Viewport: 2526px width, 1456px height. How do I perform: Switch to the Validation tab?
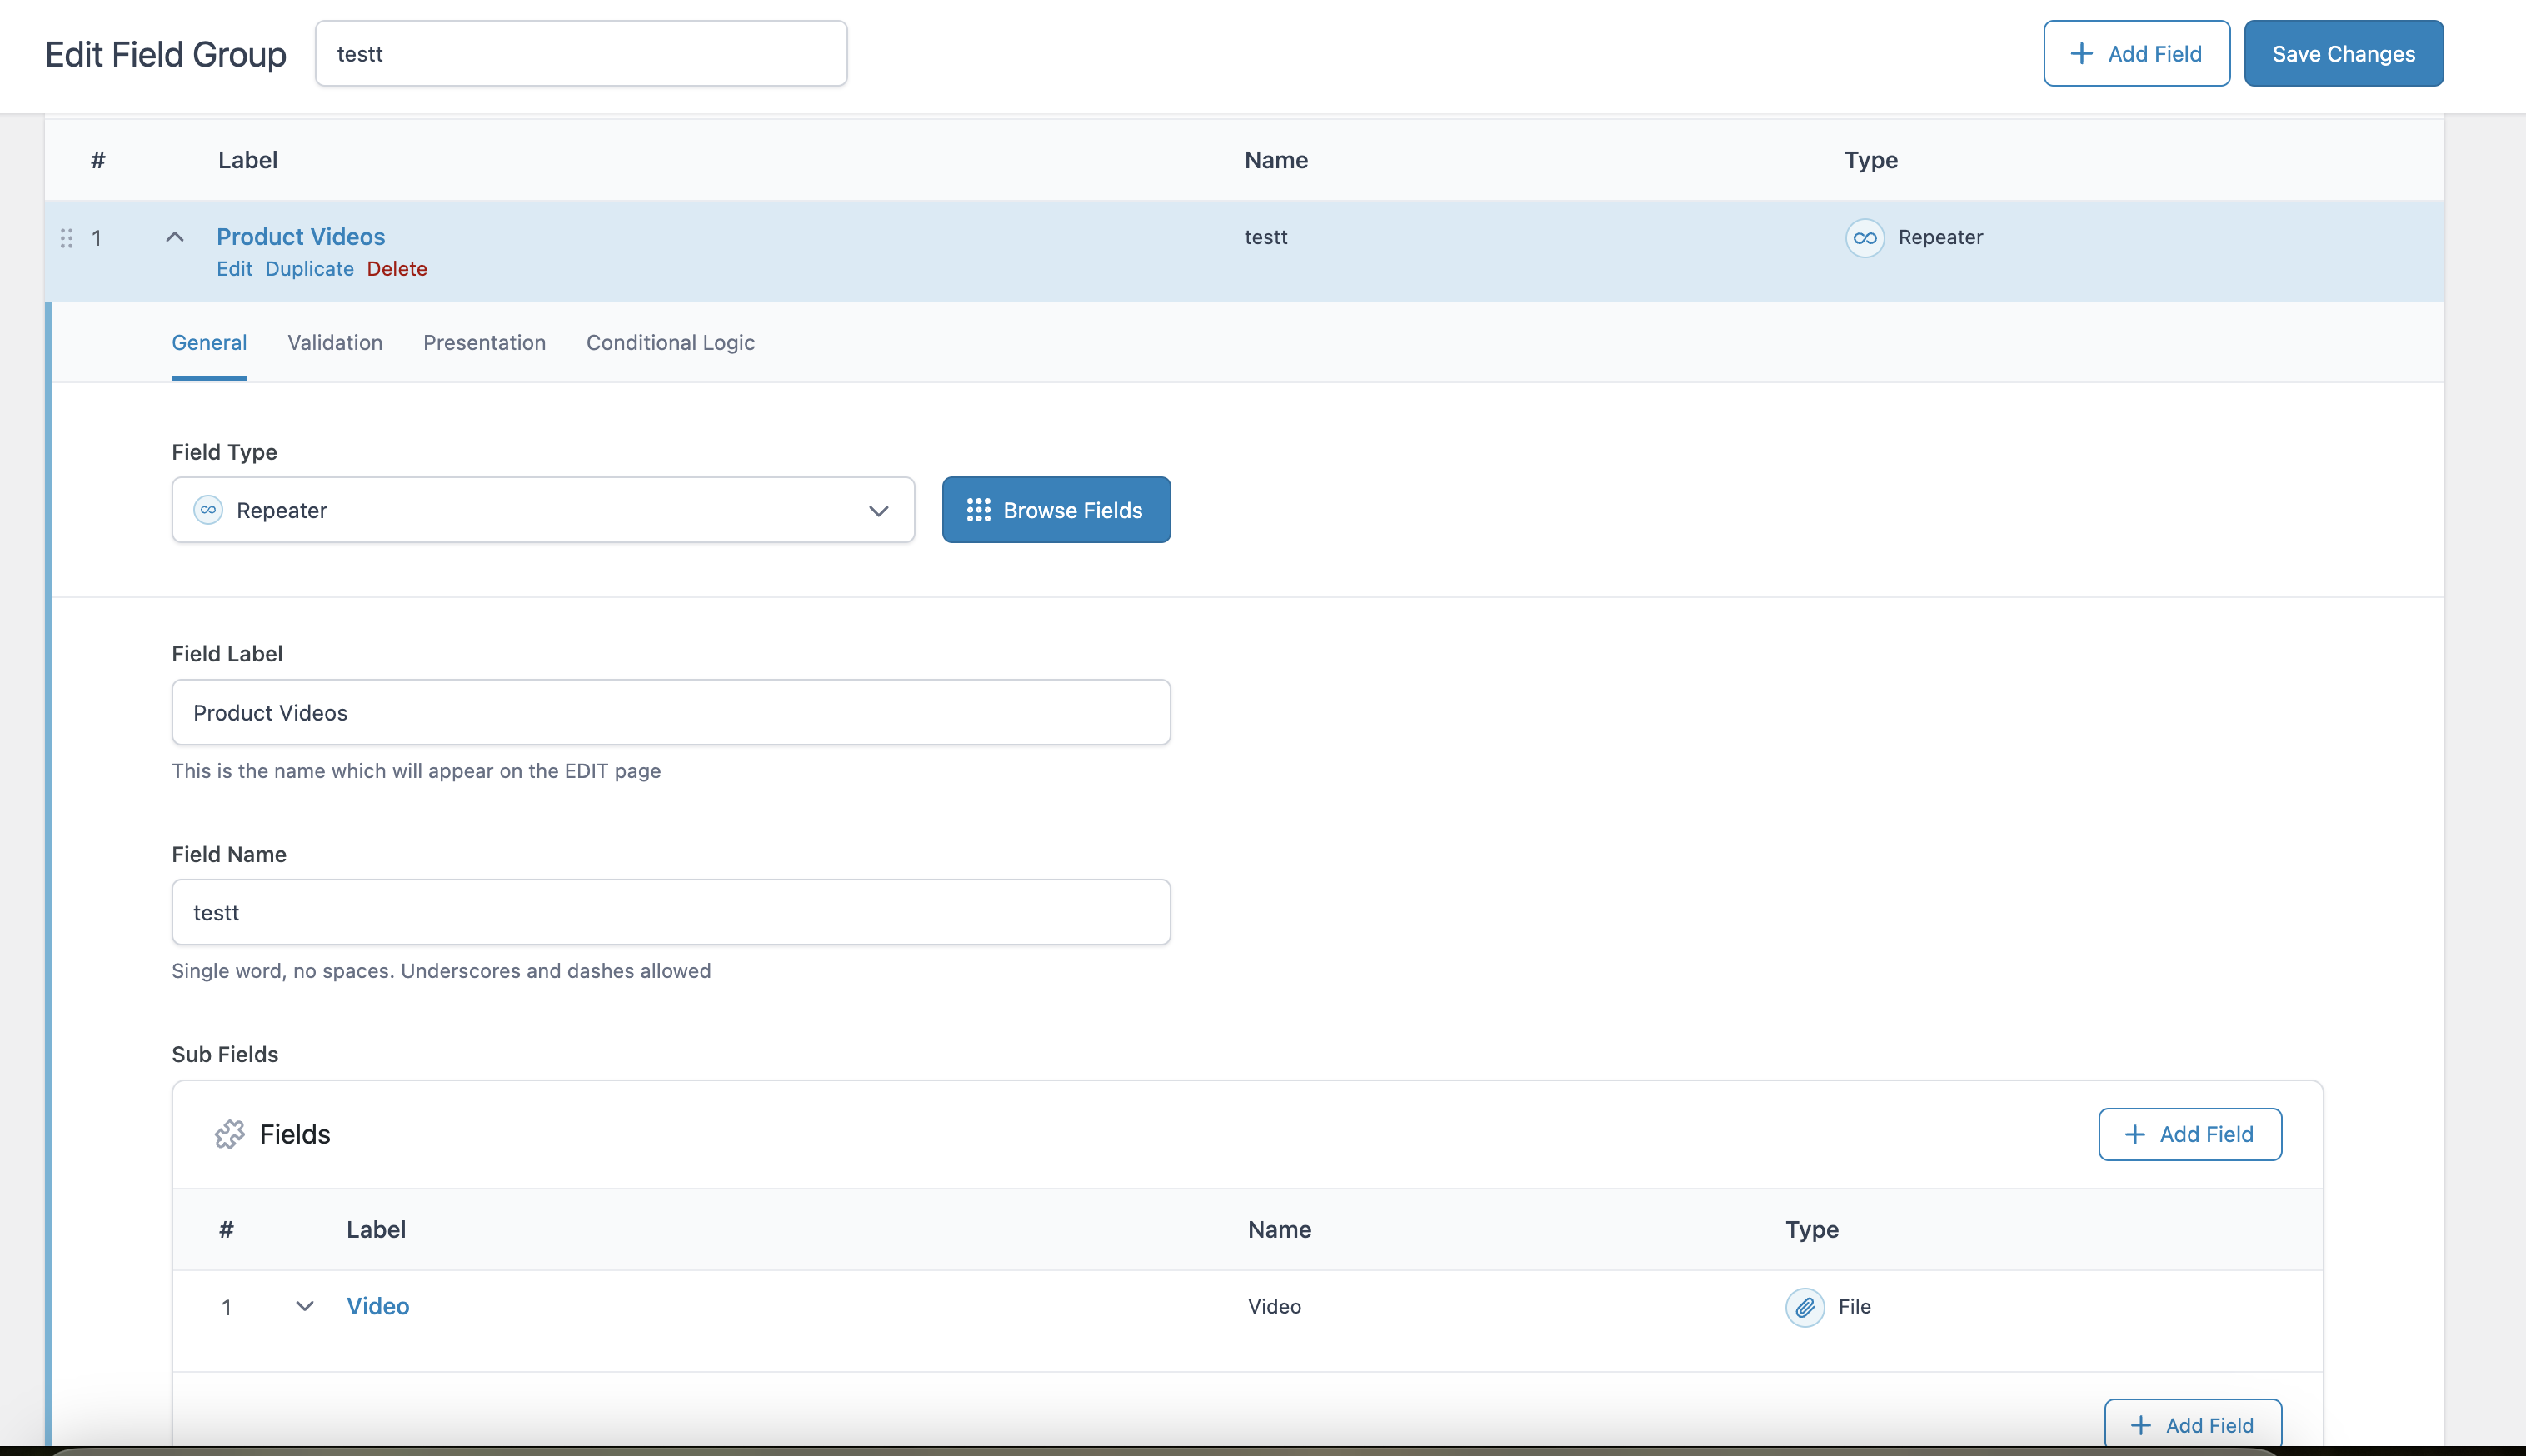click(335, 342)
